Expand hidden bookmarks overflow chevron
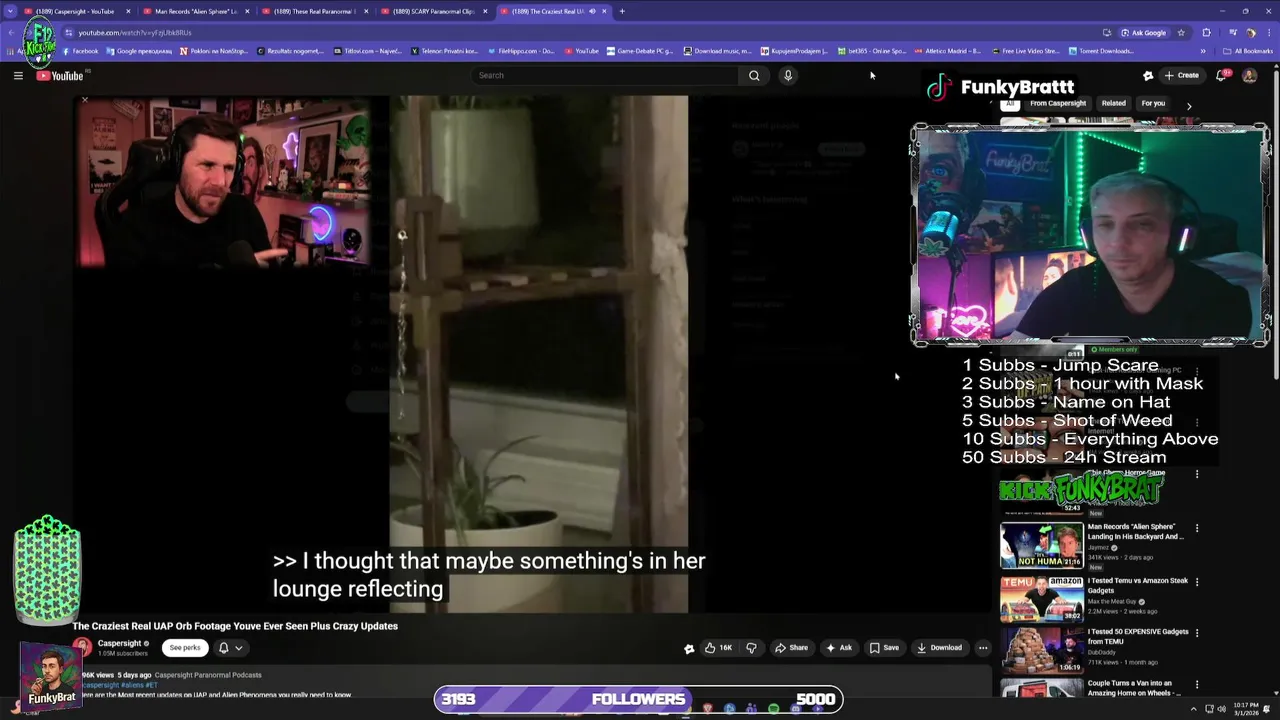This screenshot has height=720, width=1280. tap(1203, 51)
